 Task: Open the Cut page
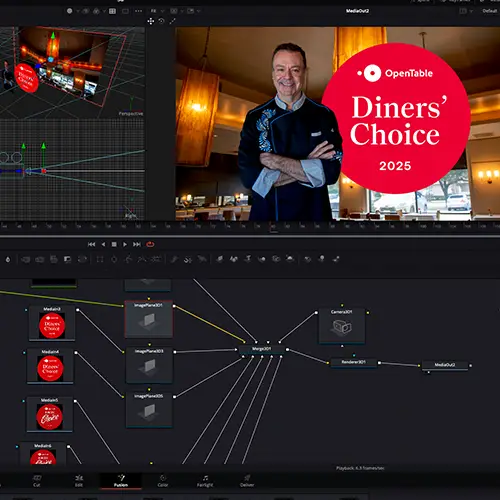pyautogui.click(x=37, y=481)
